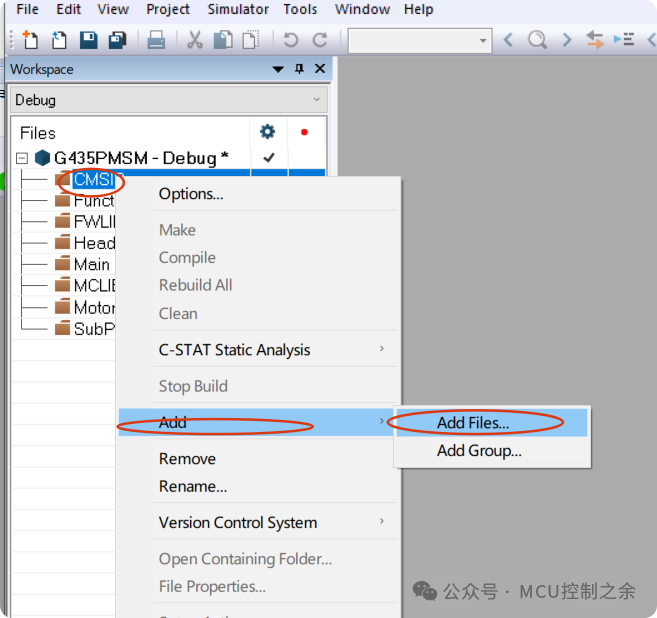Open the Help menu

(x=418, y=9)
